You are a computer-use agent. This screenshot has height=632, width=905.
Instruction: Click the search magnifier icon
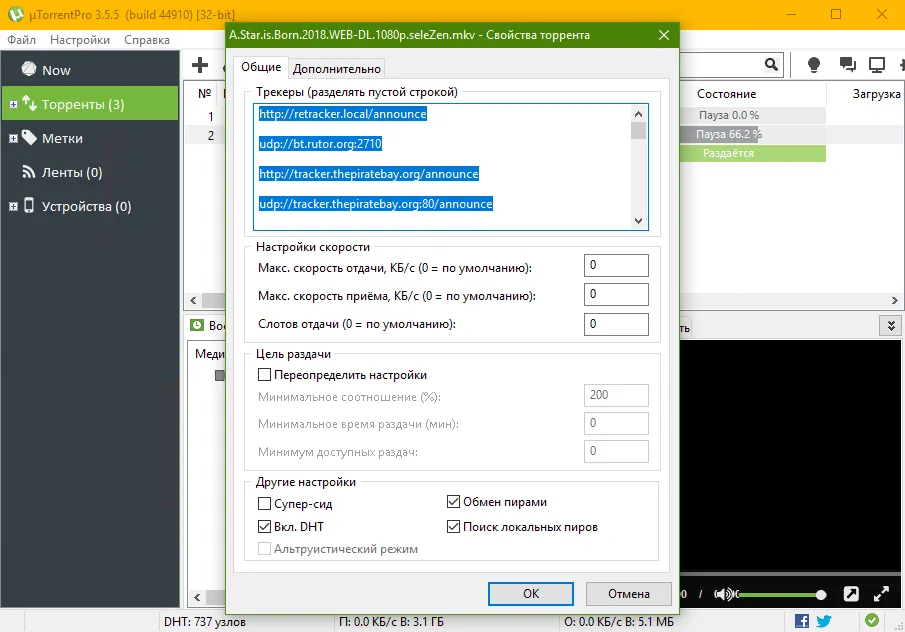click(771, 65)
